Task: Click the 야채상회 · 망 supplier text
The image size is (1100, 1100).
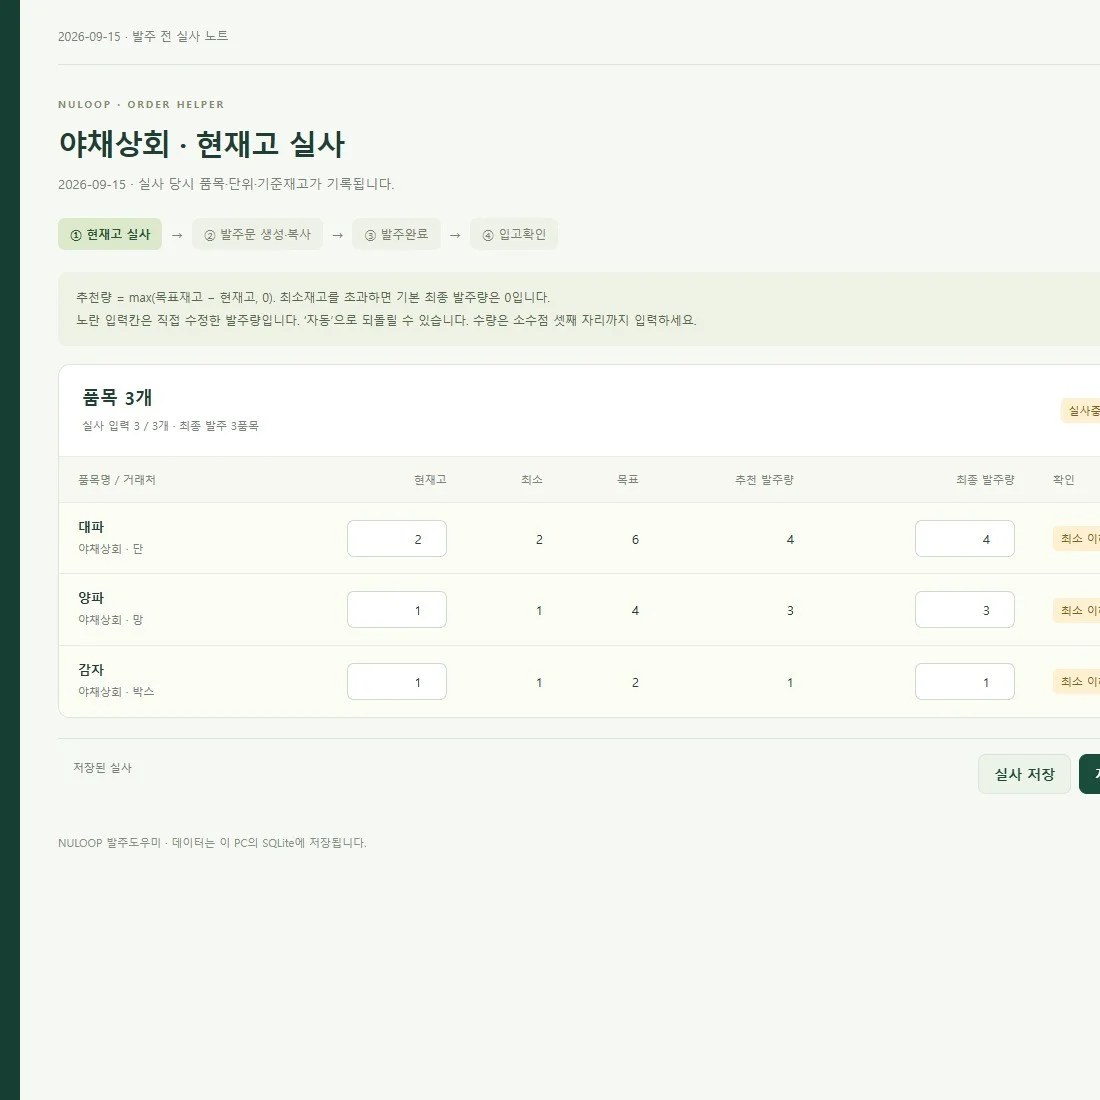Action: [111, 619]
